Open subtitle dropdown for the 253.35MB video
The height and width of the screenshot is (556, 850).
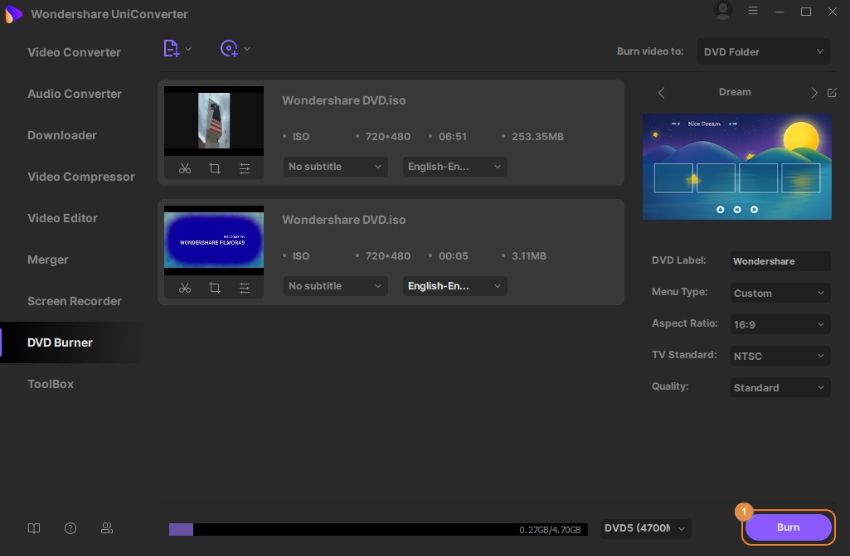click(335, 166)
